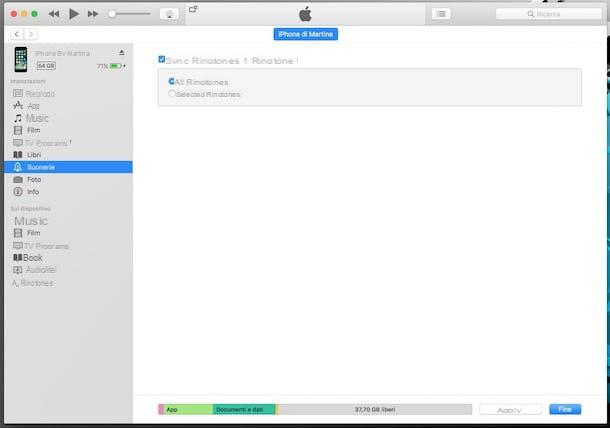Open the AirPlay output button

point(169,14)
